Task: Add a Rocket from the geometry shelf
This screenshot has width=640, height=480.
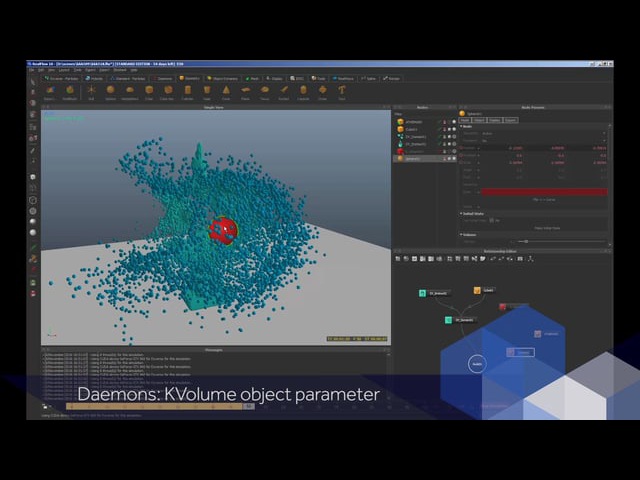Action: tap(284, 93)
